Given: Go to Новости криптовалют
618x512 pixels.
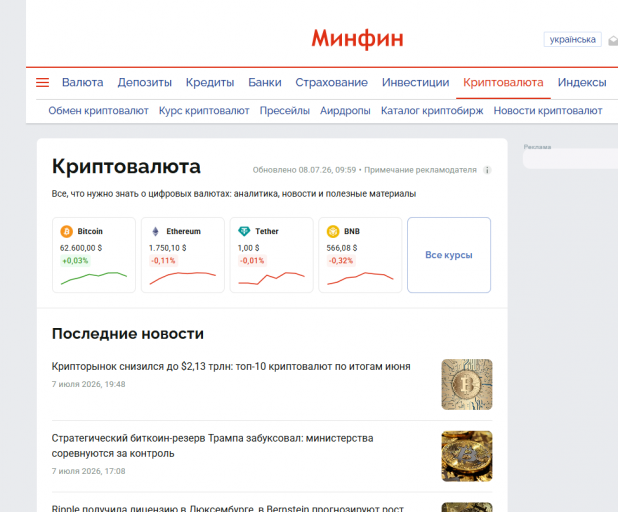Looking at the screenshot, I should [x=548, y=111].
